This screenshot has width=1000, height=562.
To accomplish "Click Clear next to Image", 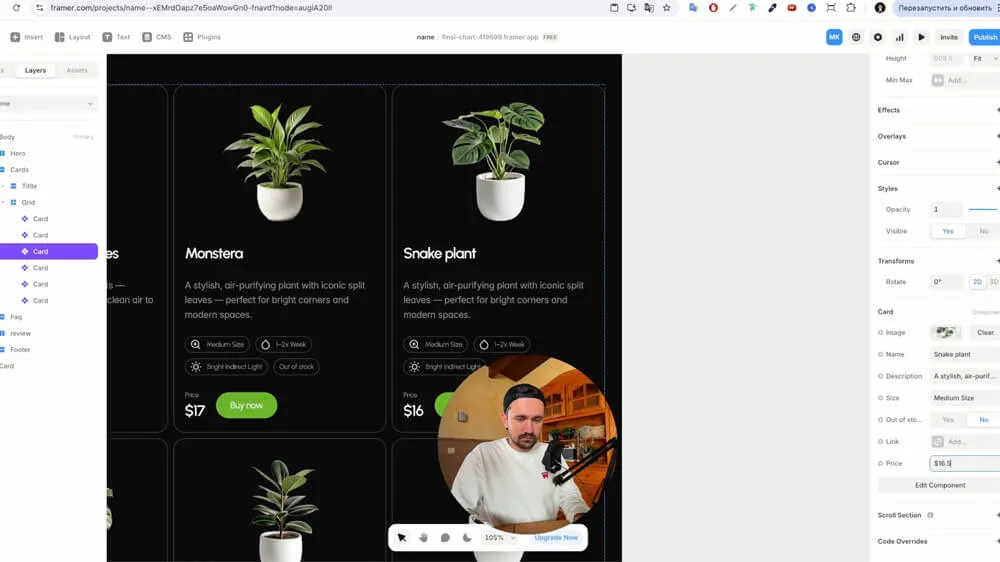I will point(985,332).
